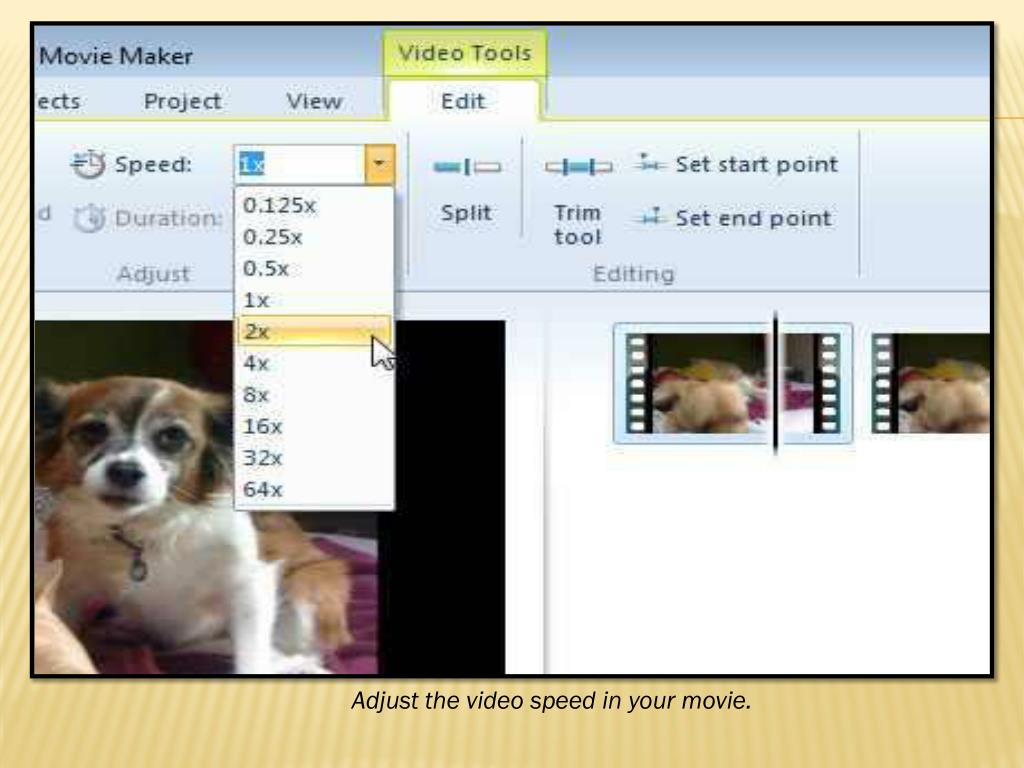This screenshot has height=768, width=1024.
Task: Select 0.125x speed option
Action: [x=314, y=206]
